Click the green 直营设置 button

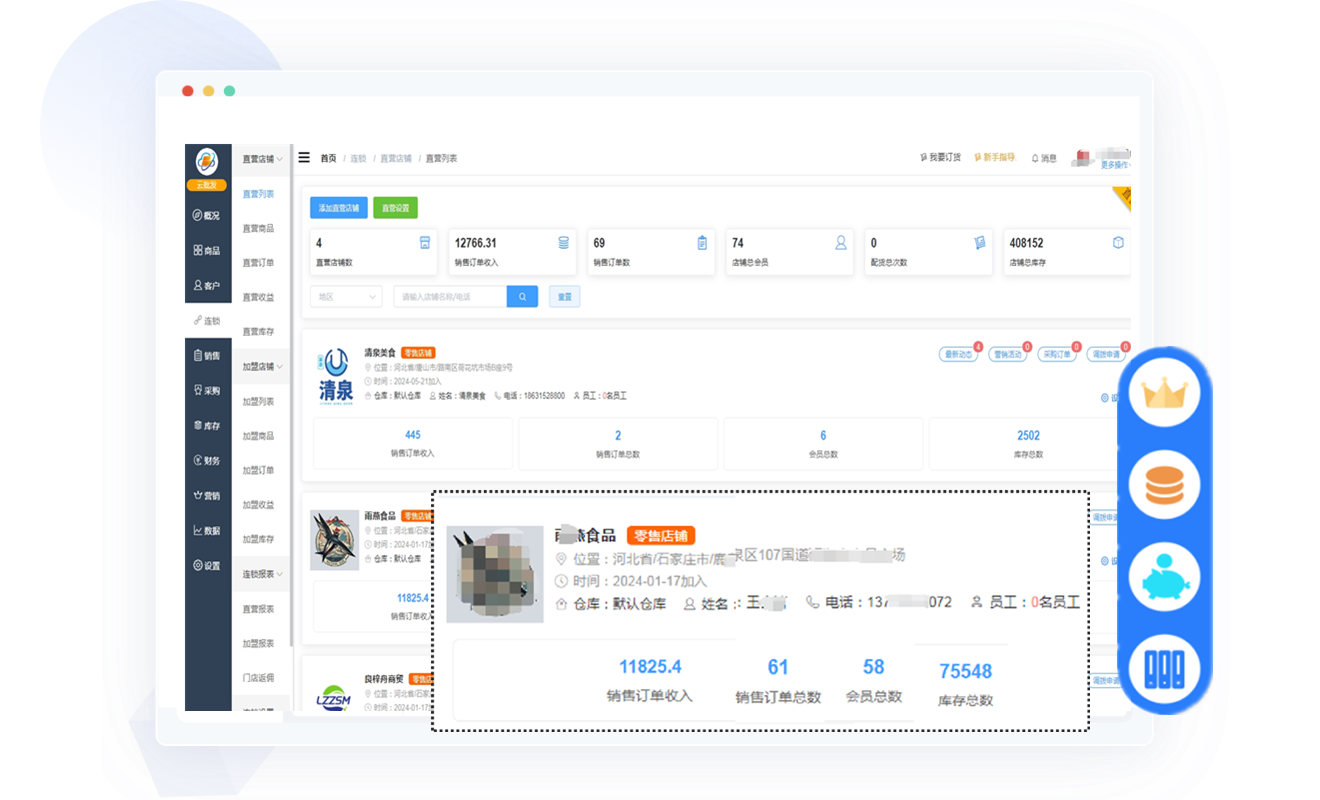(395, 208)
